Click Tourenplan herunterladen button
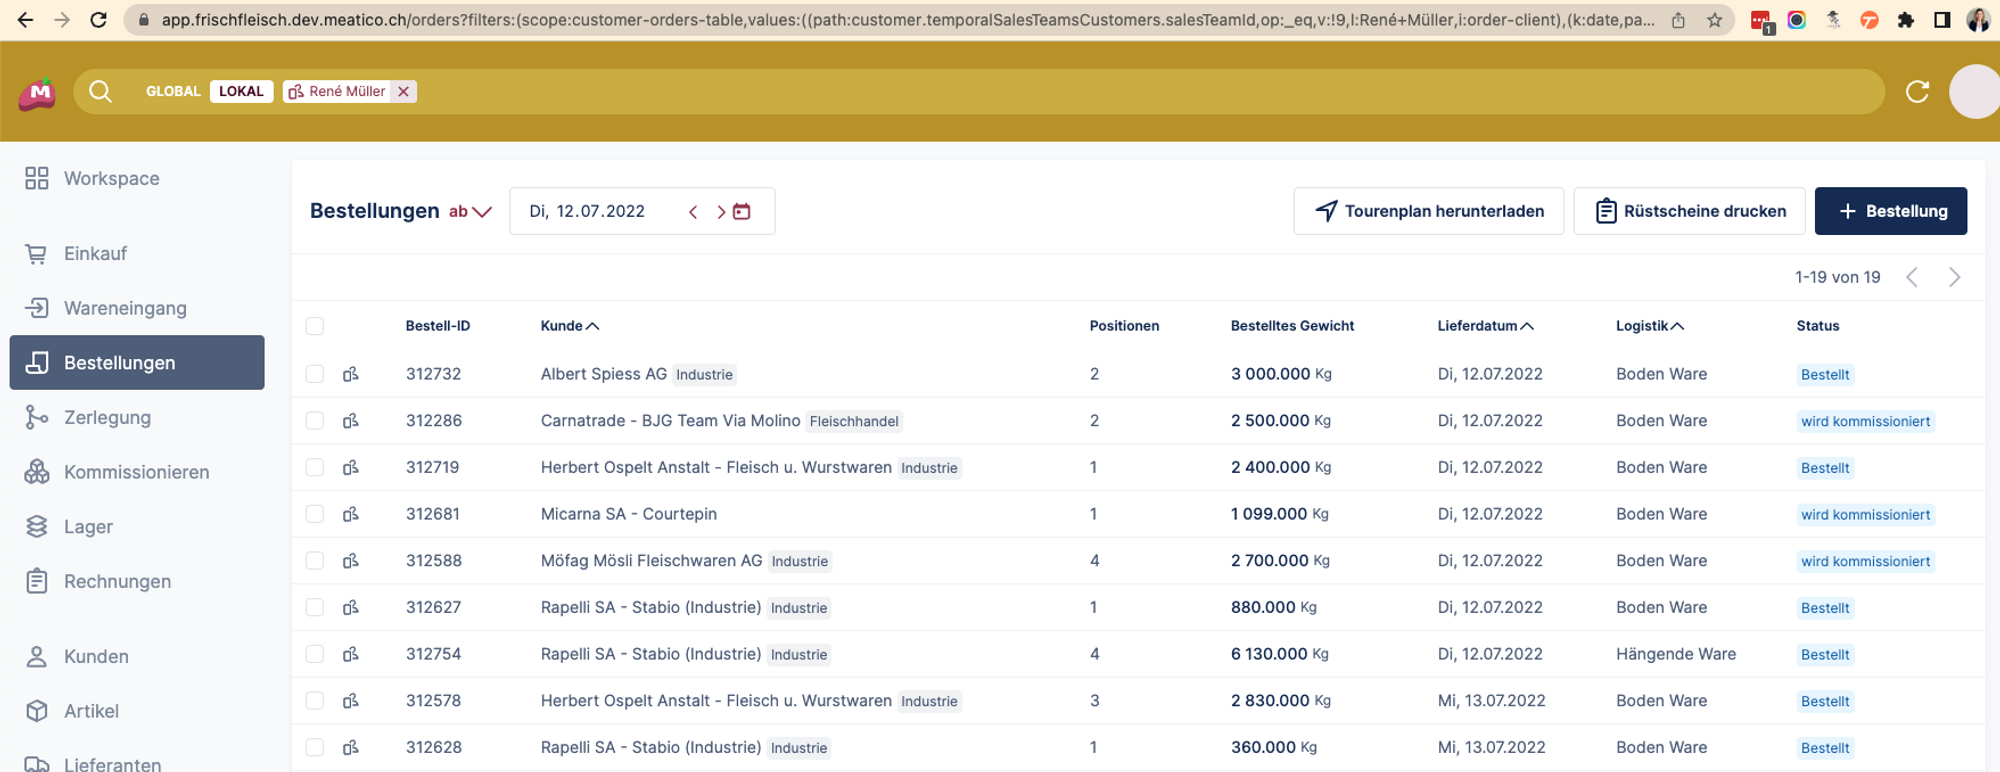The image size is (2000, 772). pyautogui.click(x=1428, y=211)
